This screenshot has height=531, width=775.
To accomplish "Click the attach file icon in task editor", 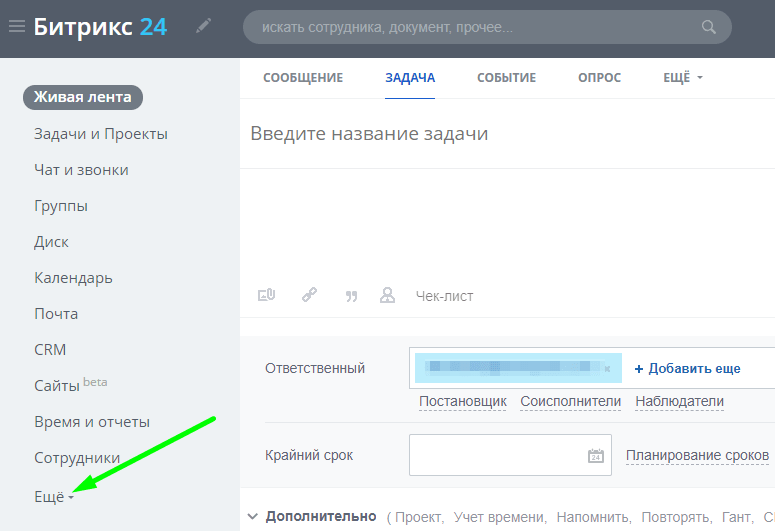I will pyautogui.click(x=266, y=295).
